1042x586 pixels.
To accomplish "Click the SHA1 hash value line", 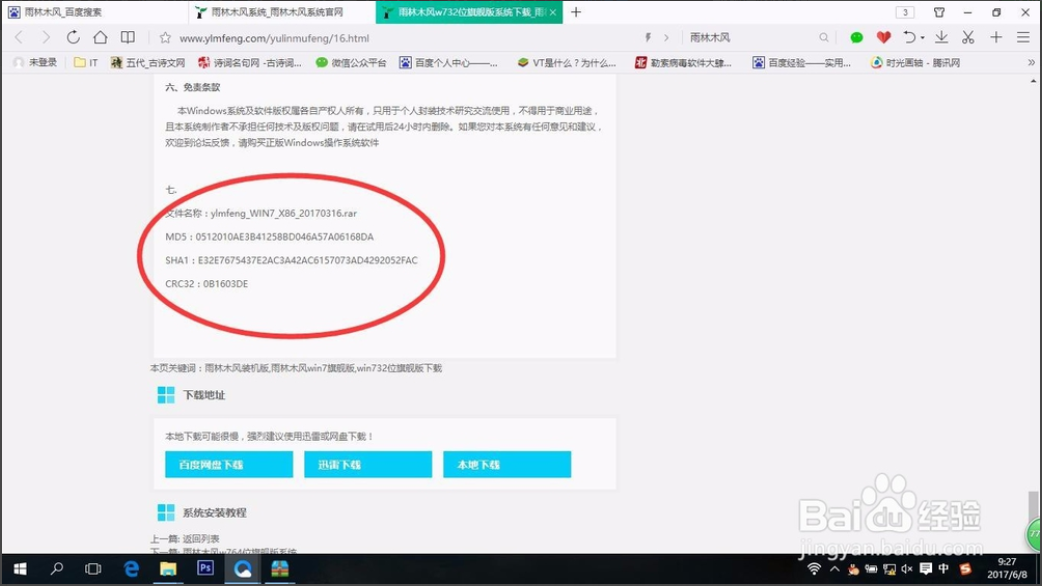I will point(291,260).
